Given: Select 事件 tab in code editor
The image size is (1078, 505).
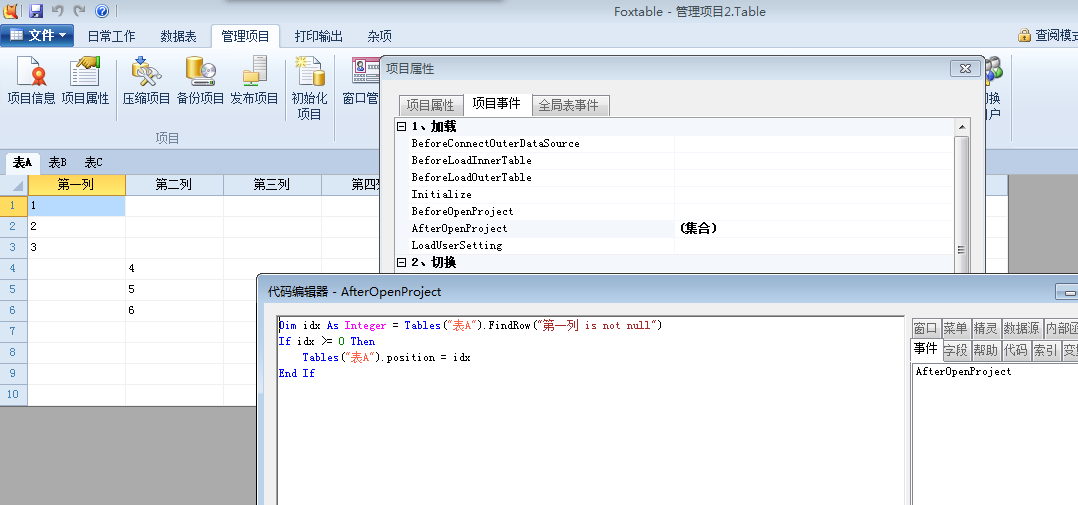Looking at the screenshot, I should click(925, 349).
